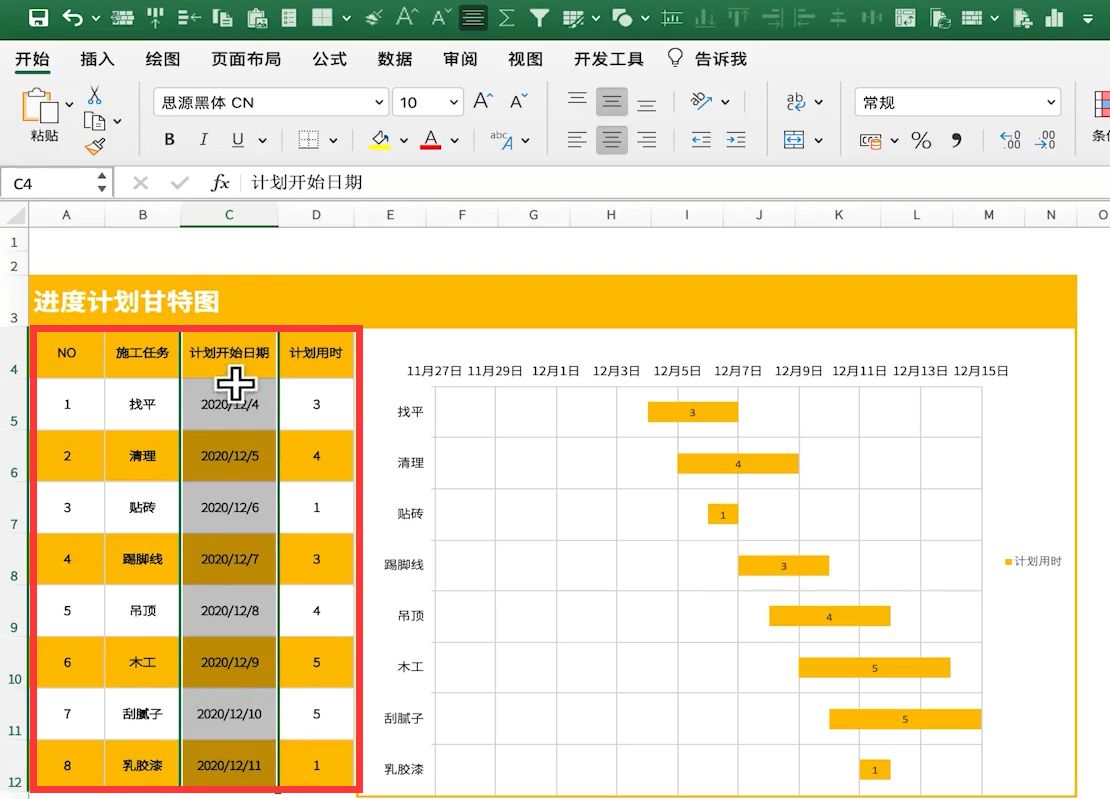Click the increase font size icon
The height and width of the screenshot is (799, 1110).
click(483, 102)
